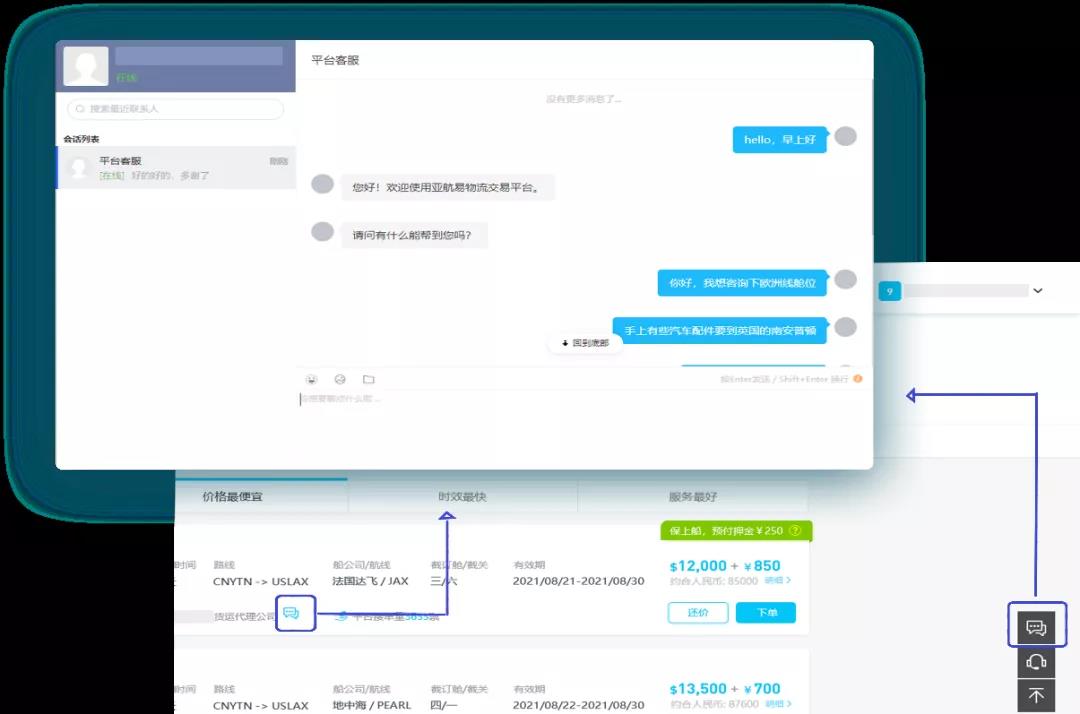Screen dimensions: 1080x714
Task: Switch to the 时效最快 tab
Action: pyautogui.click(x=462, y=497)
